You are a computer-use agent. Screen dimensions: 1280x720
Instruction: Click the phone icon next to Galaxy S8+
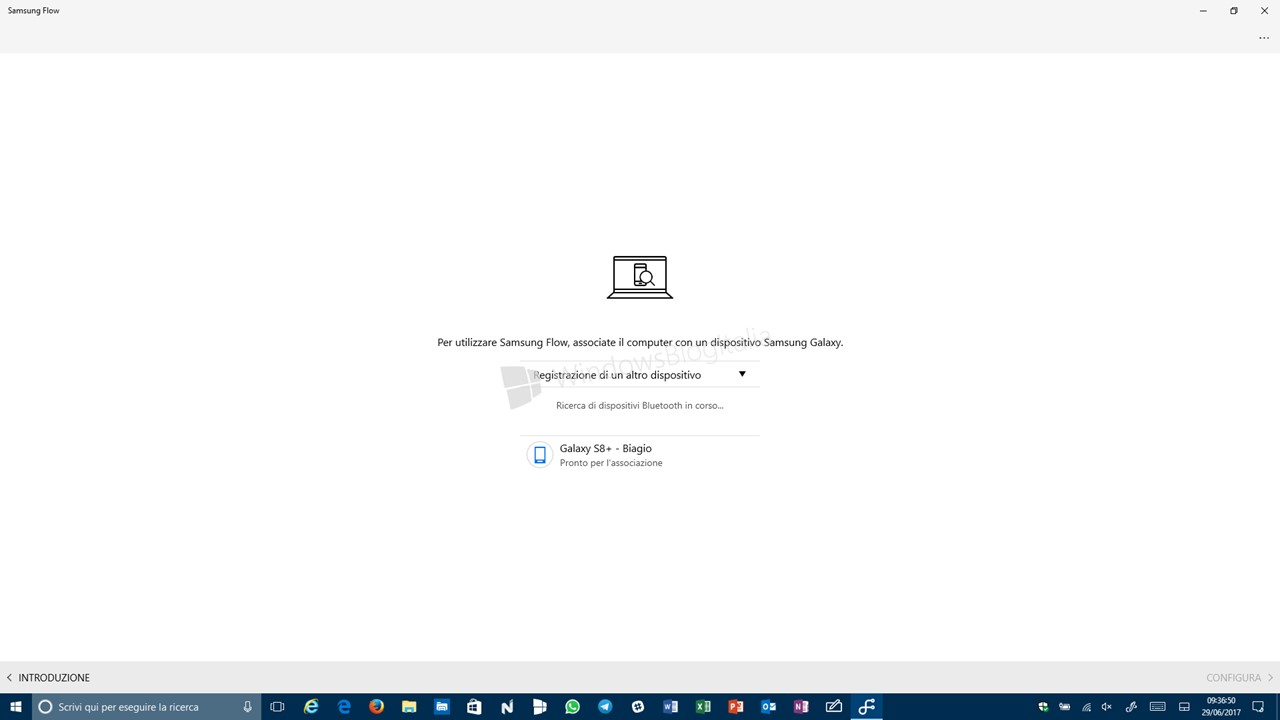540,455
